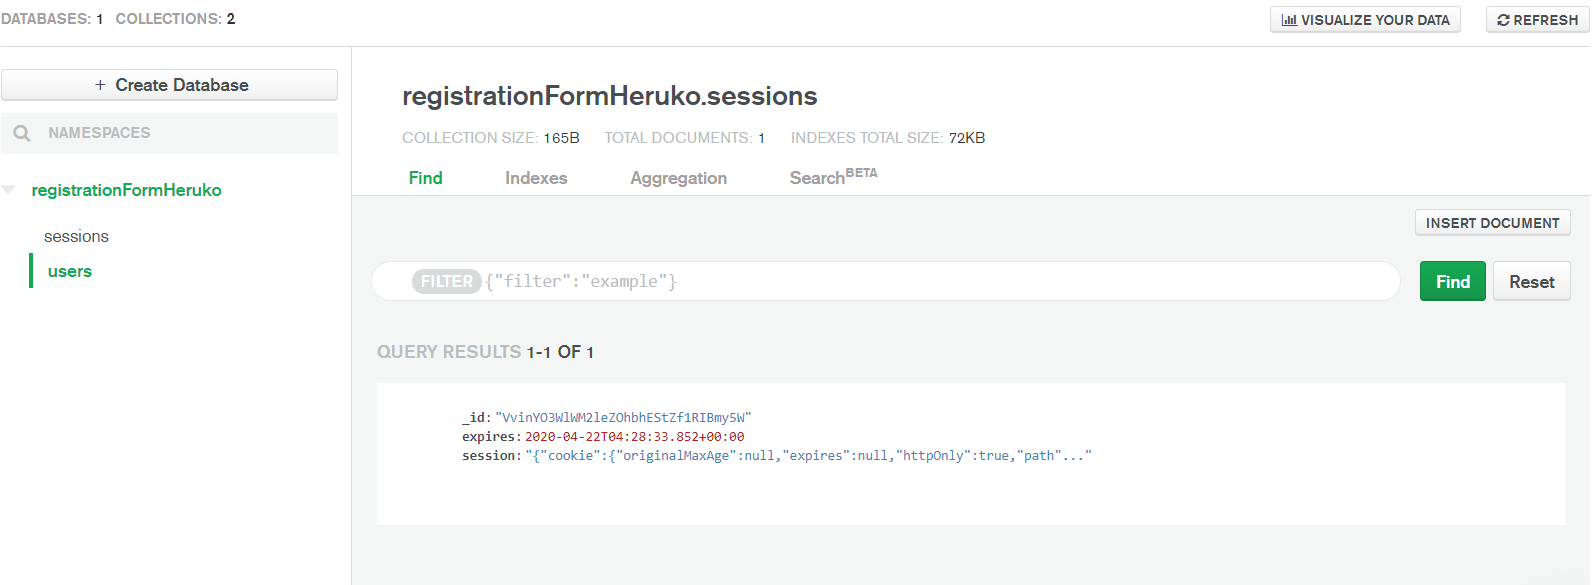Collapse the registrationFormHeruko database triangle

pyautogui.click(x=9, y=190)
